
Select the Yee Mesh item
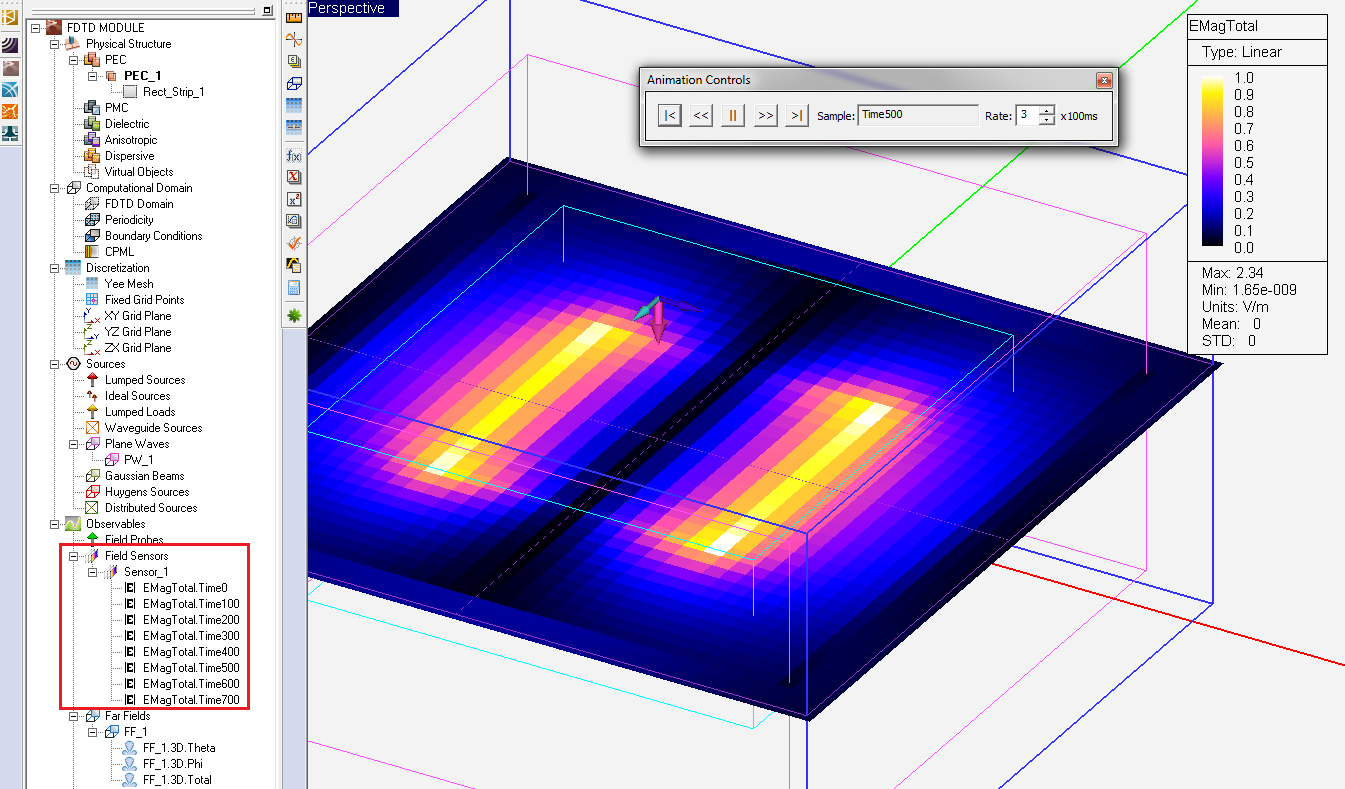tap(128, 284)
